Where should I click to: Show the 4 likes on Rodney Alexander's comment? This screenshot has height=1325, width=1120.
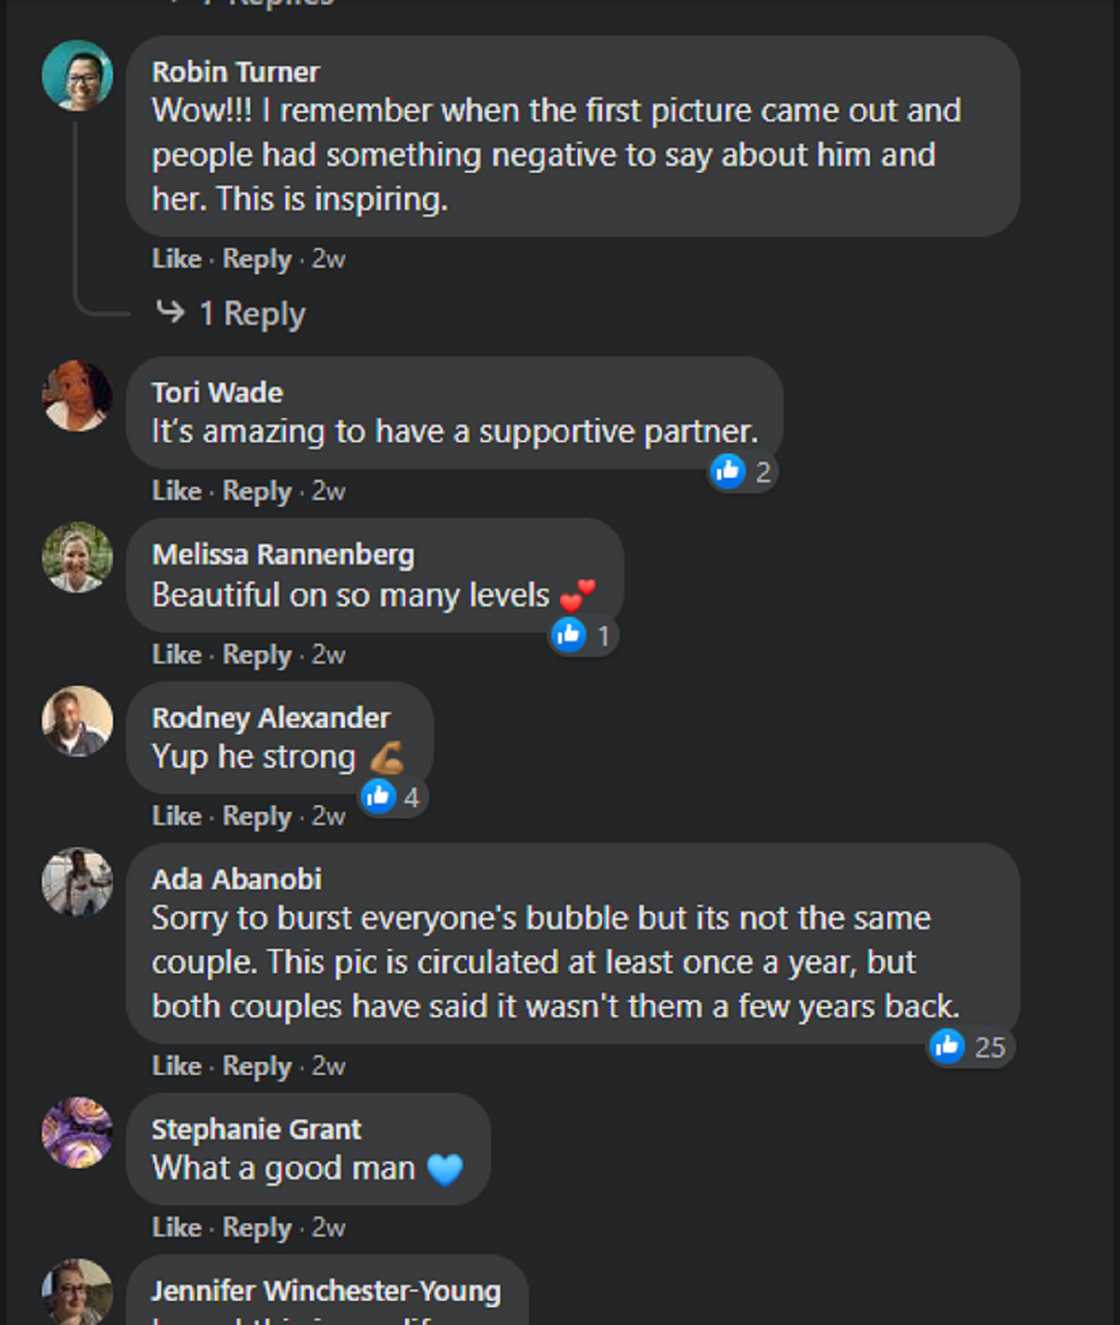click(393, 797)
